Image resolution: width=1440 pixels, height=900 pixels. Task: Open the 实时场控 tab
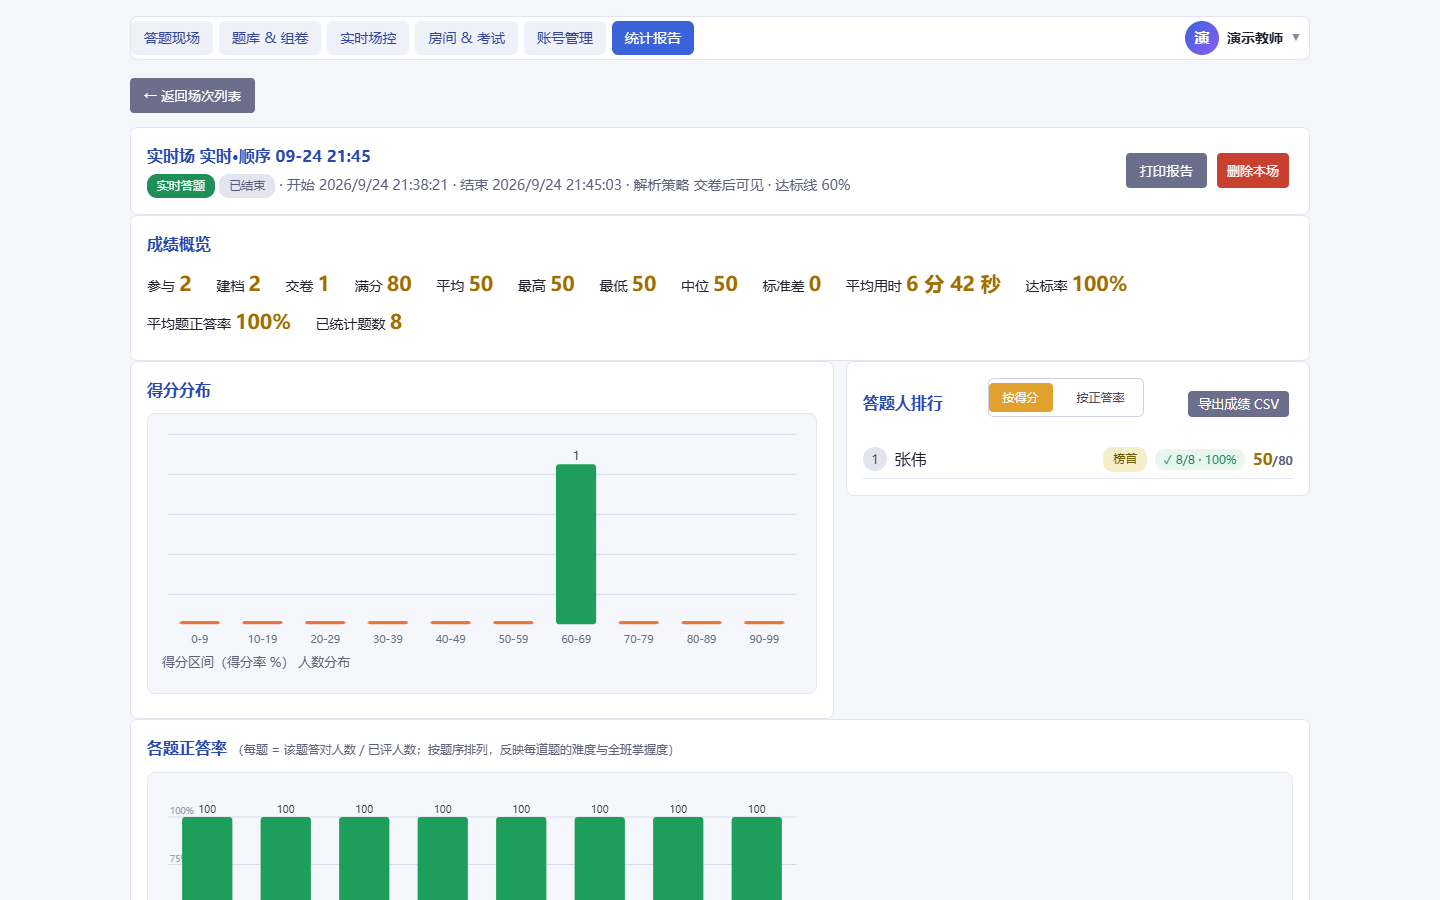pos(368,38)
